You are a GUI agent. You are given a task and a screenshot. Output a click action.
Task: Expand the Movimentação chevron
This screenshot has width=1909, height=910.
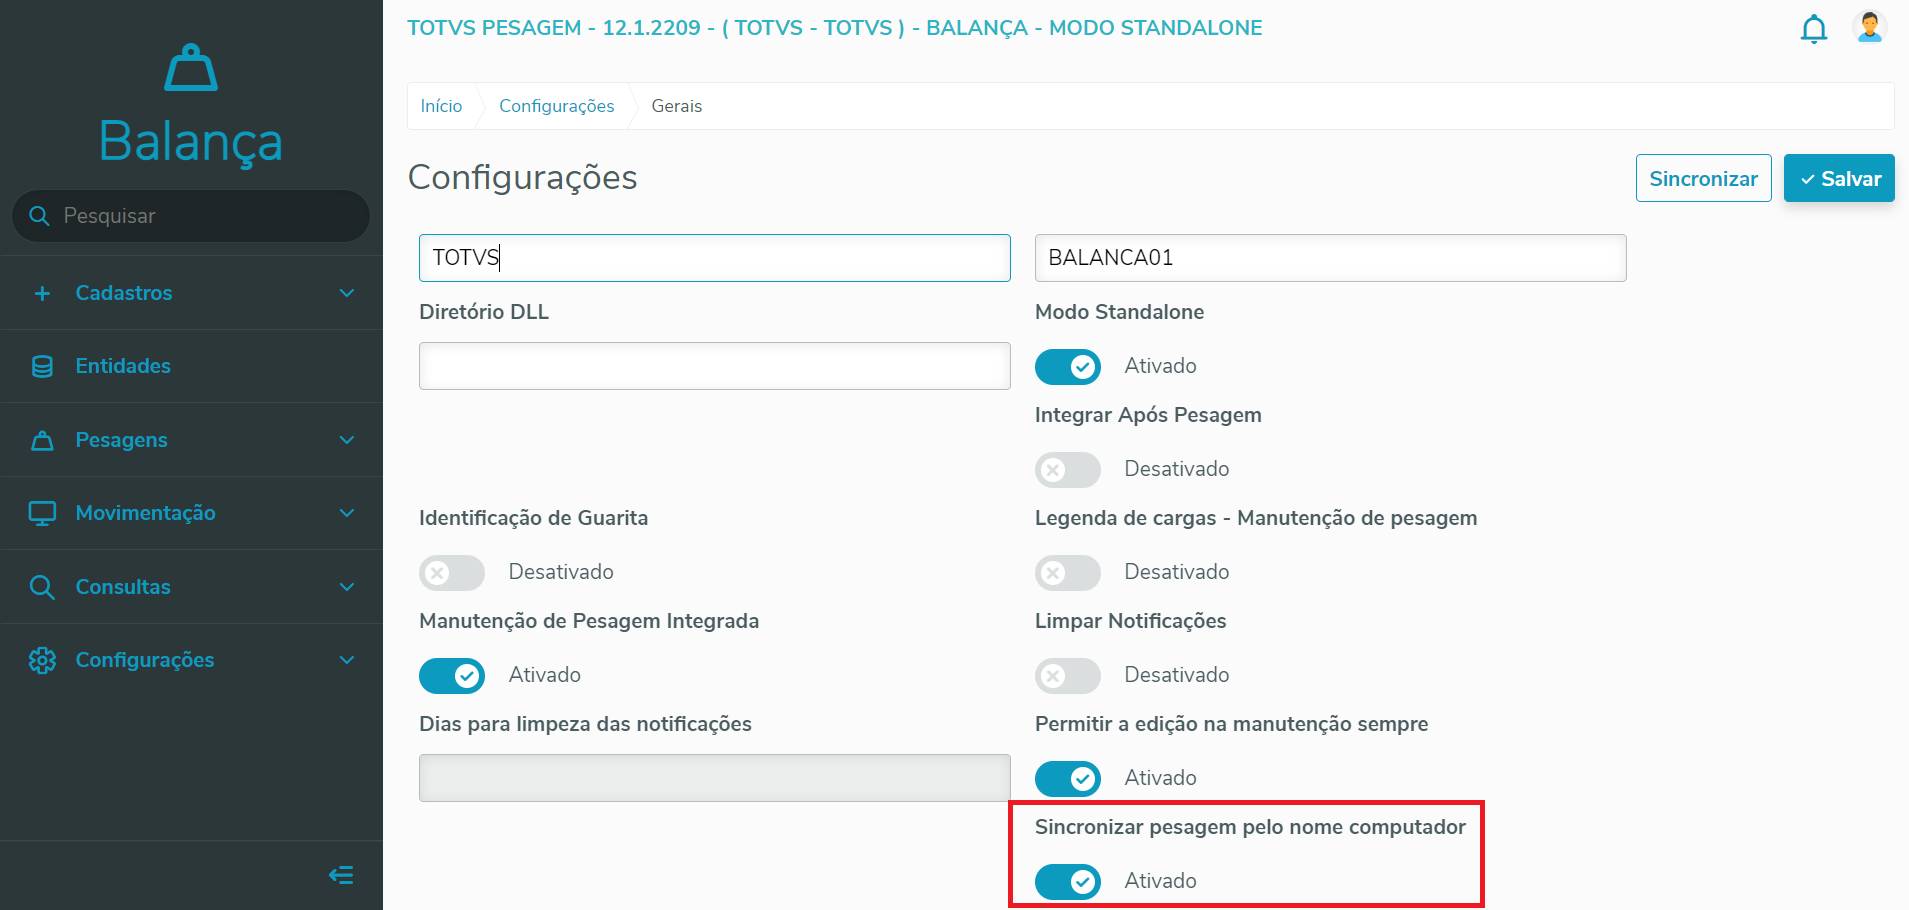point(347,513)
